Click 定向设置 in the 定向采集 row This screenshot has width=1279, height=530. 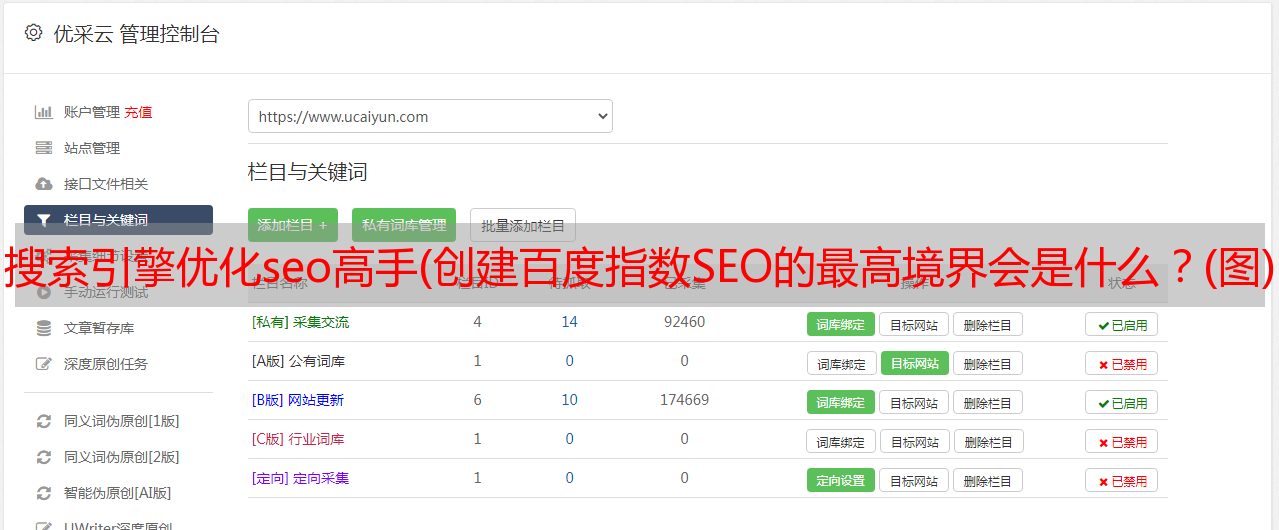(841, 480)
